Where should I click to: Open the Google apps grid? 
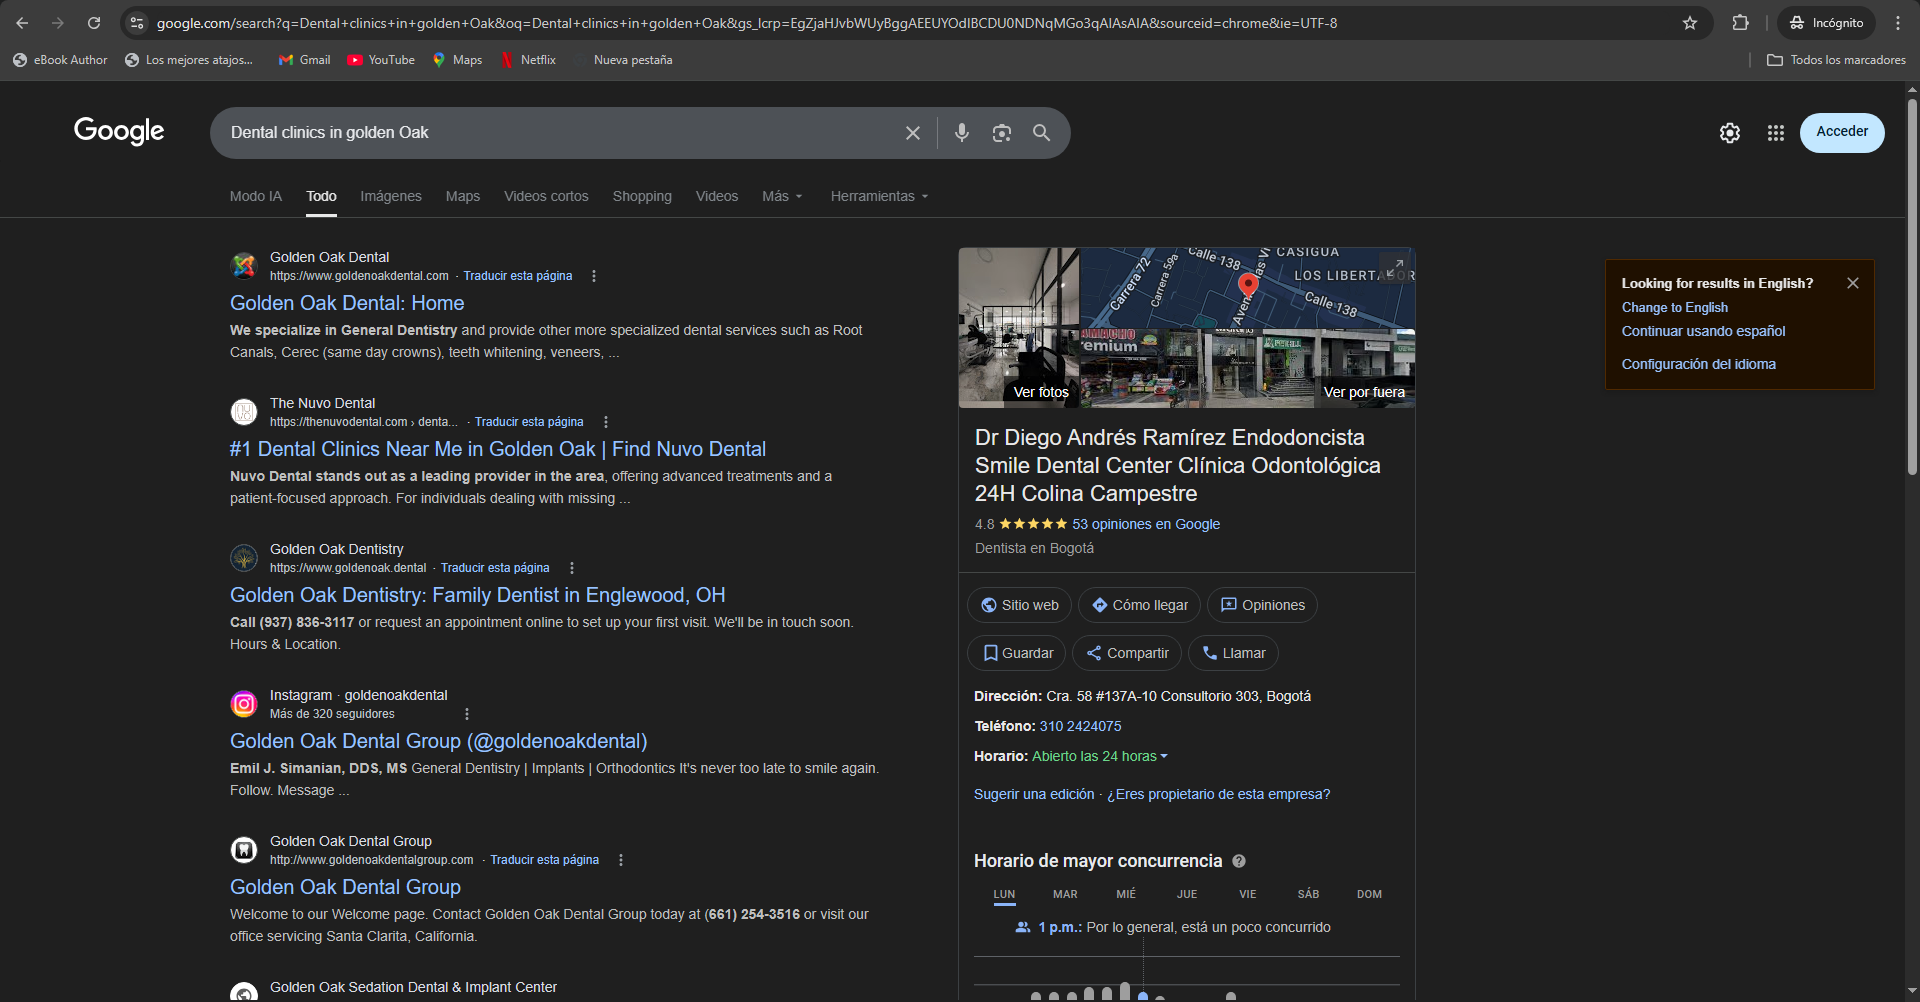[x=1775, y=133]
